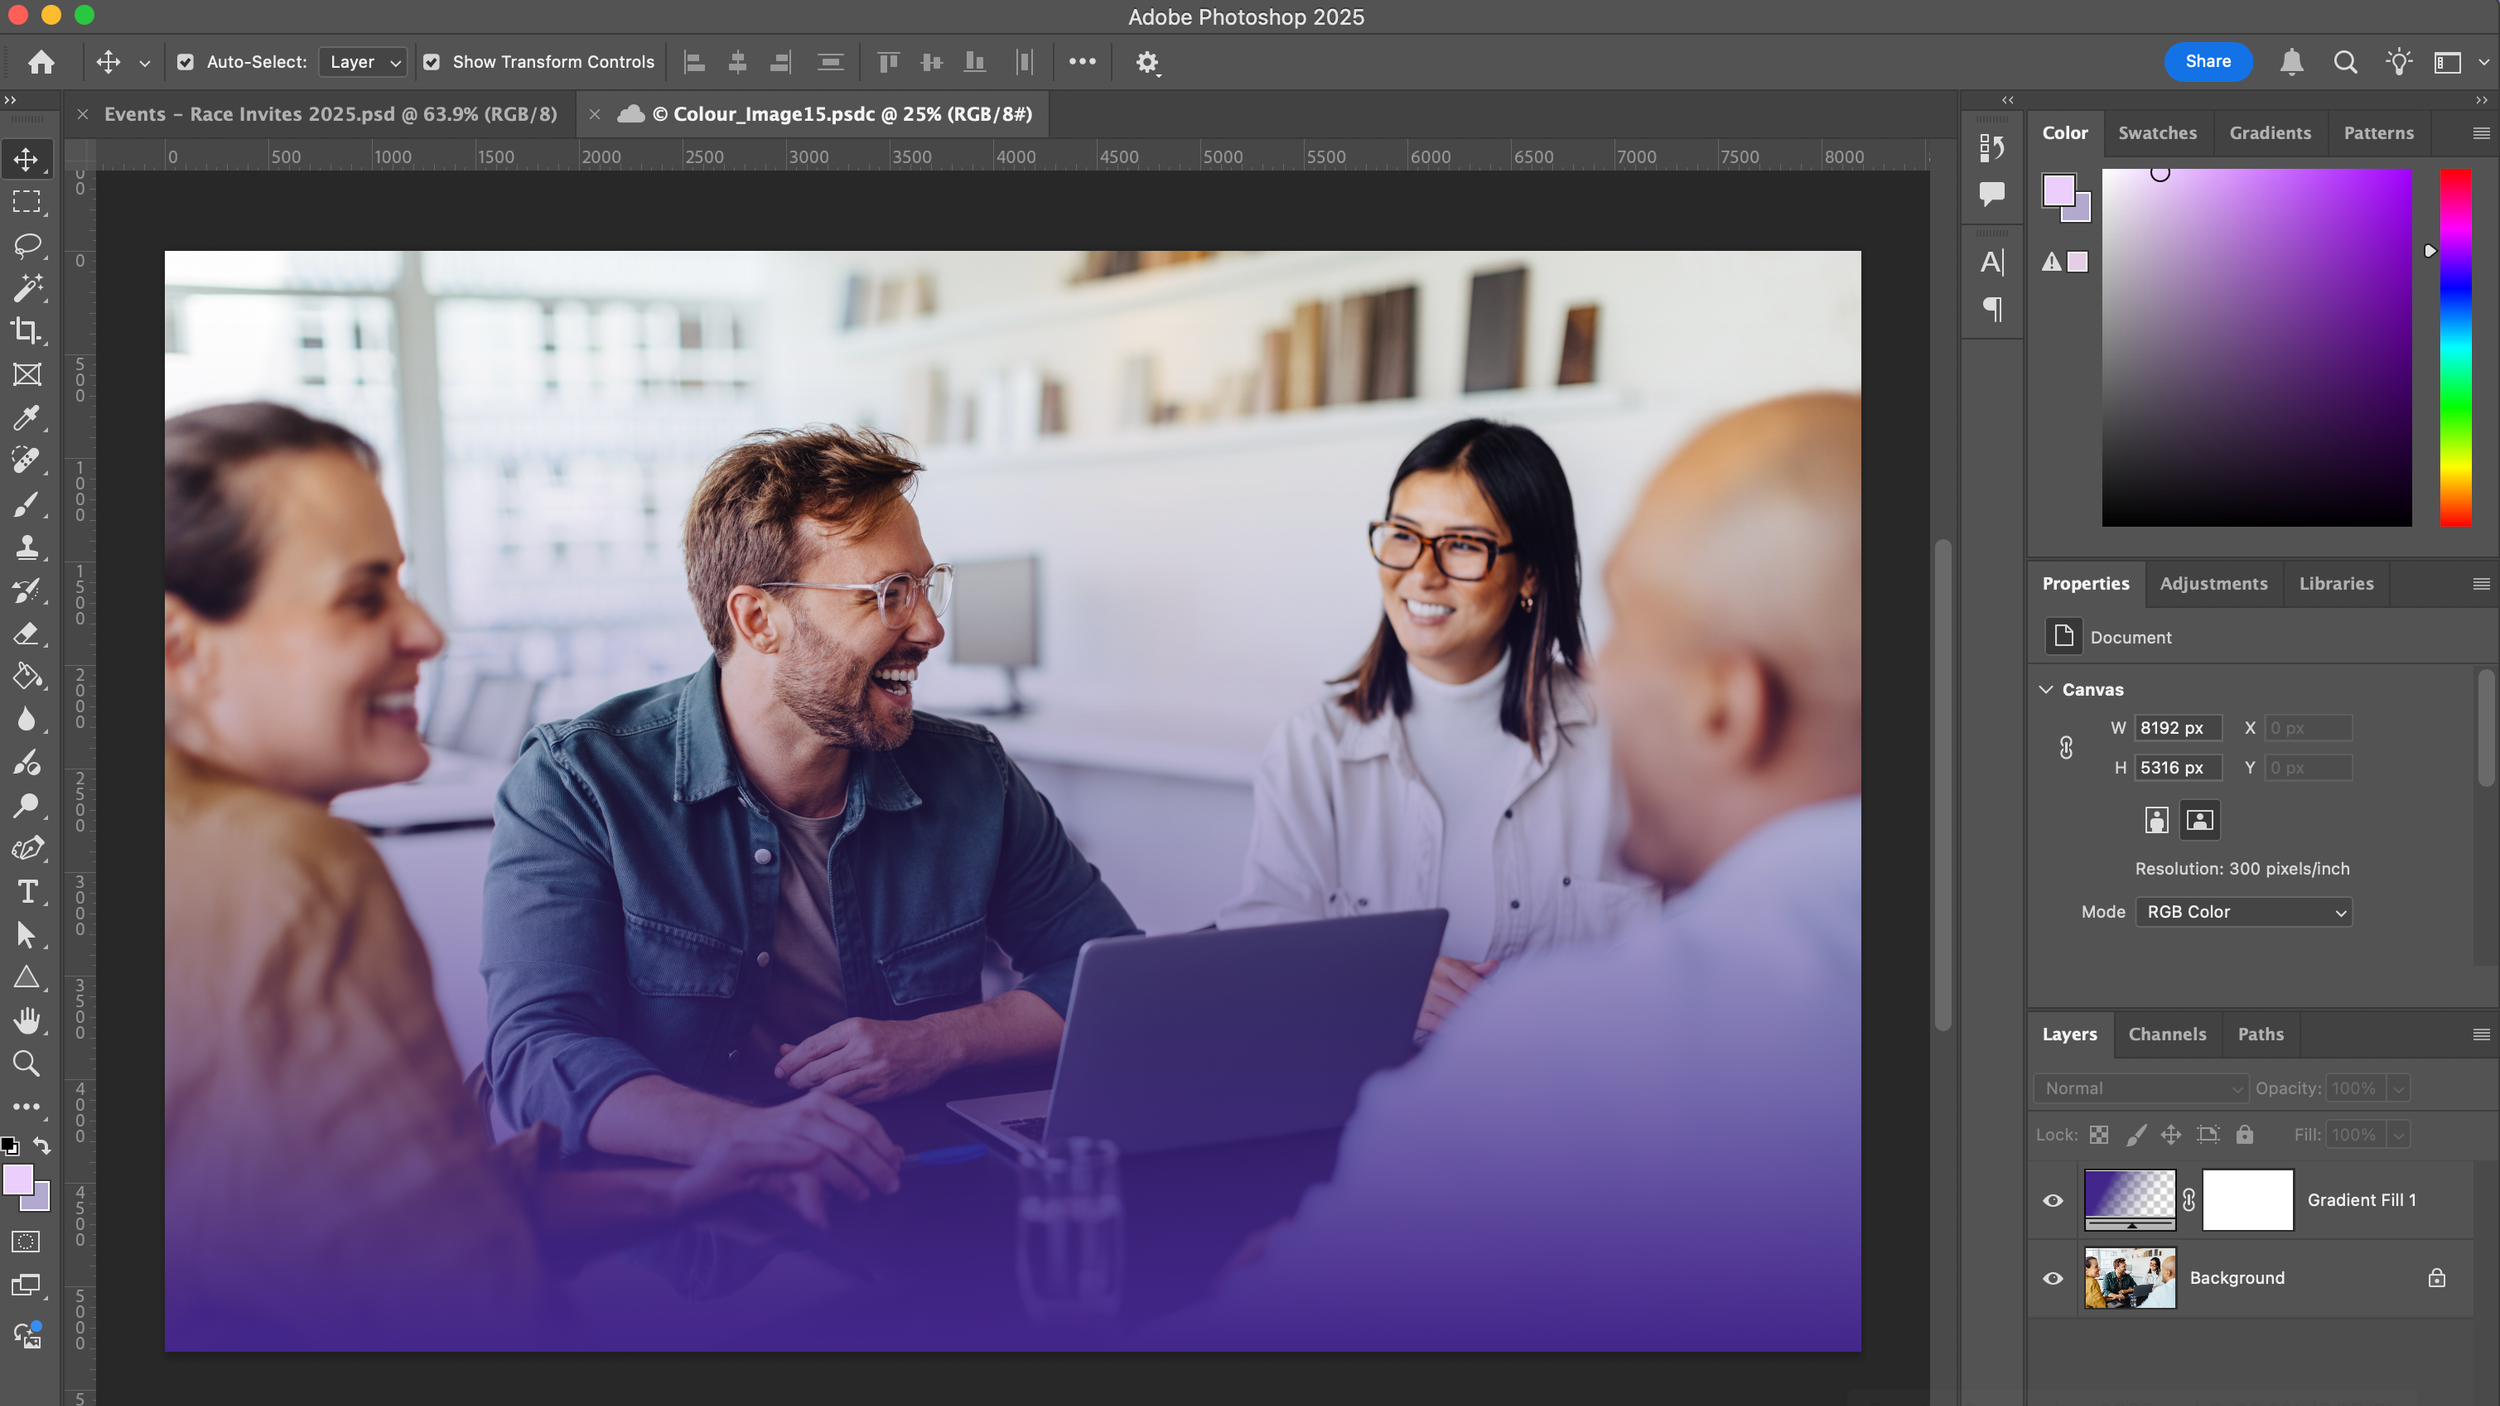2500x1406 pixels.
Task: Select the Zoom tool in toolbar
Action: (x=27, y=1063)
